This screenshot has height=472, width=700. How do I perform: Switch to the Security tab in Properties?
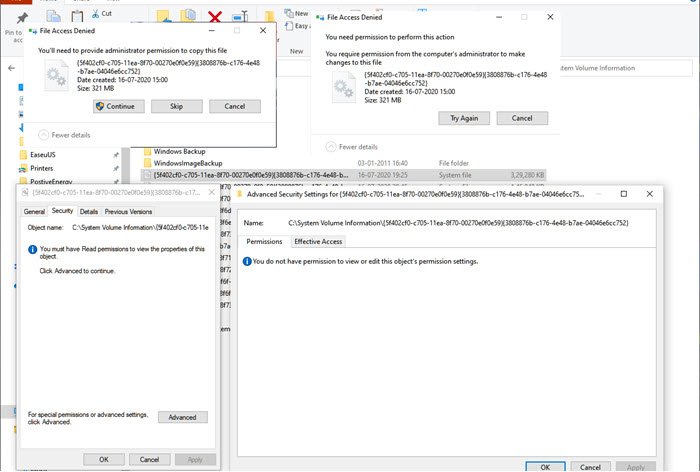tap(62, 211)
